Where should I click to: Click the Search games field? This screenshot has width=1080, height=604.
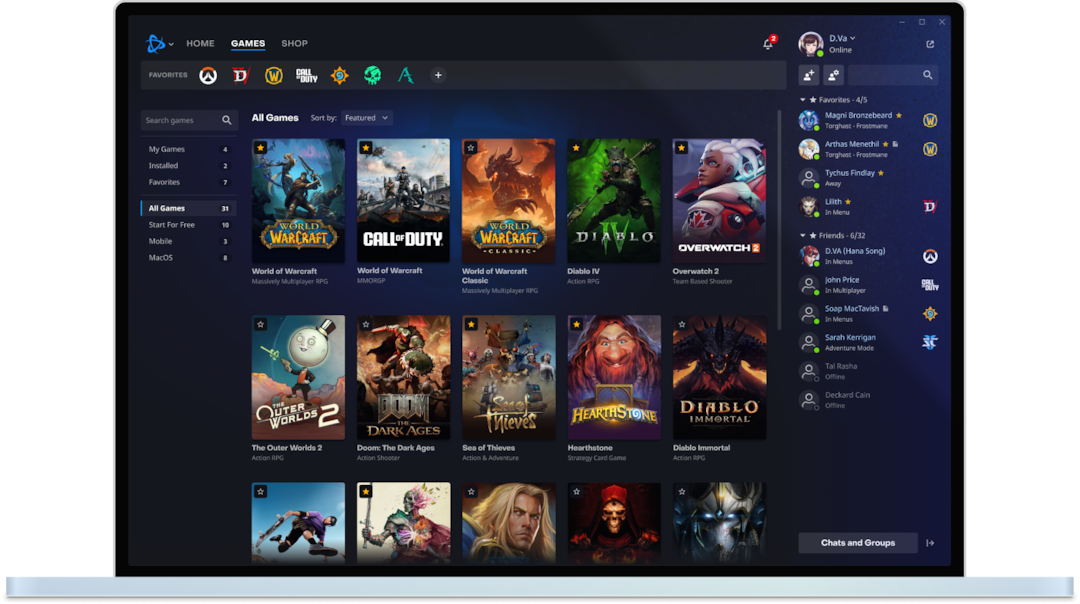pyautogui.click(x=189, y=120)
